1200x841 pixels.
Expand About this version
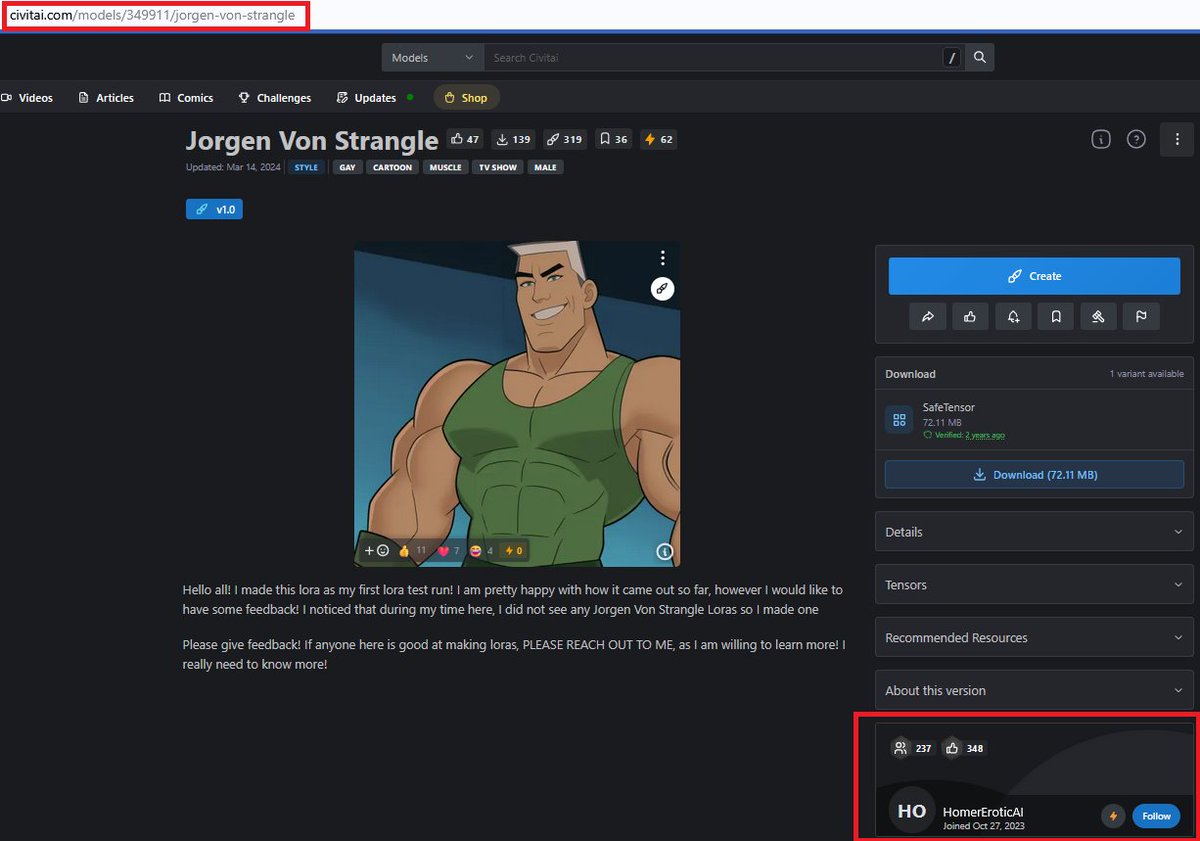coord(1034,691)
